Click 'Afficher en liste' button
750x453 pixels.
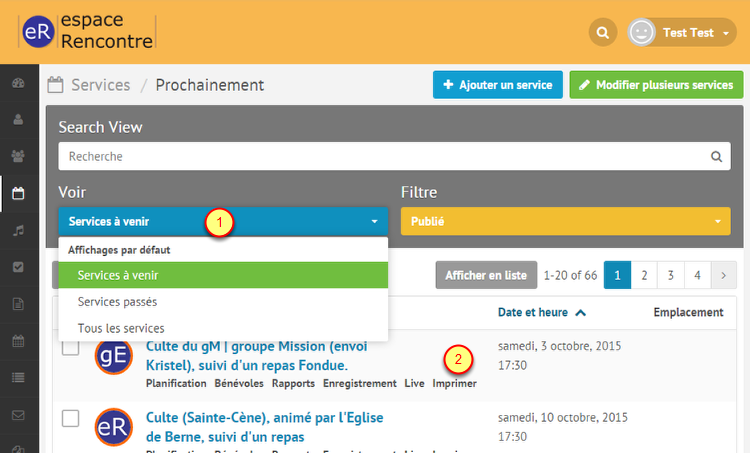(x=486, y=275)
